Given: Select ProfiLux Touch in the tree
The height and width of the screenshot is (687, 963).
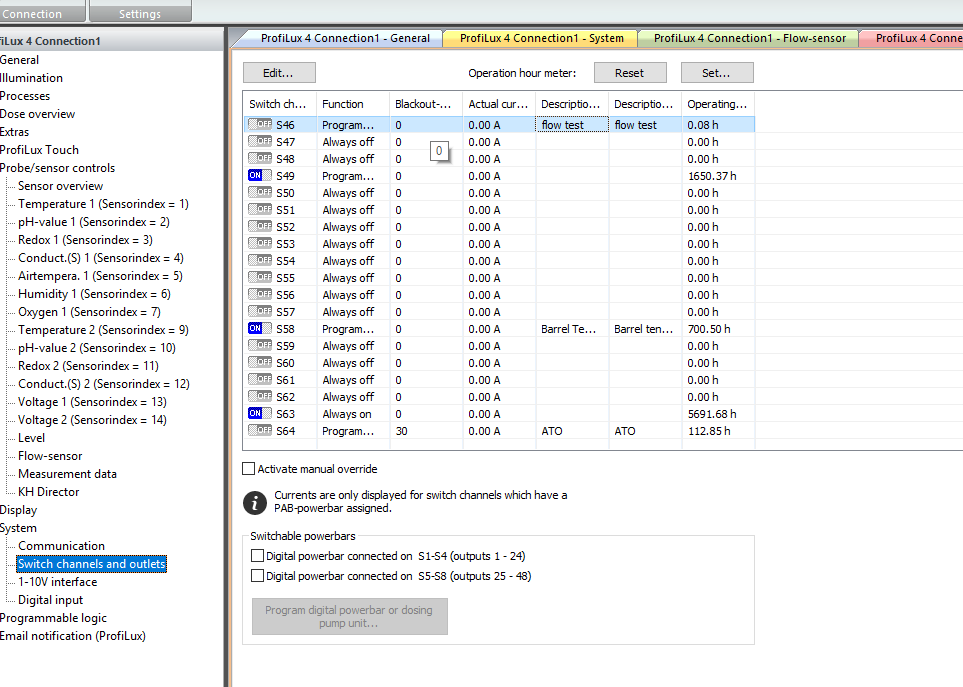Looking at the screenshot, I should point(39,150).
